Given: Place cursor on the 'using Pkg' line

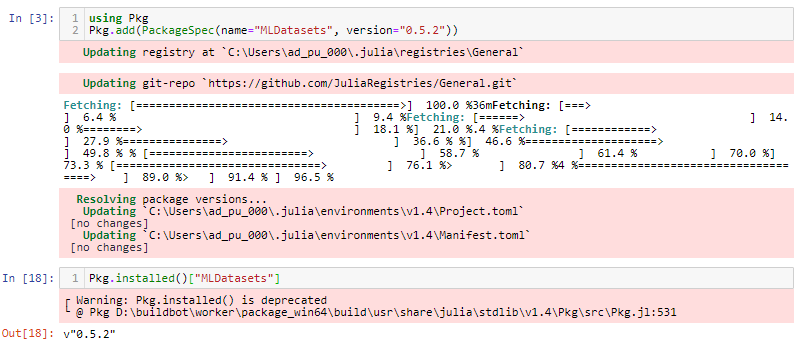Looking at the screenshot, I should pos(119,18).
